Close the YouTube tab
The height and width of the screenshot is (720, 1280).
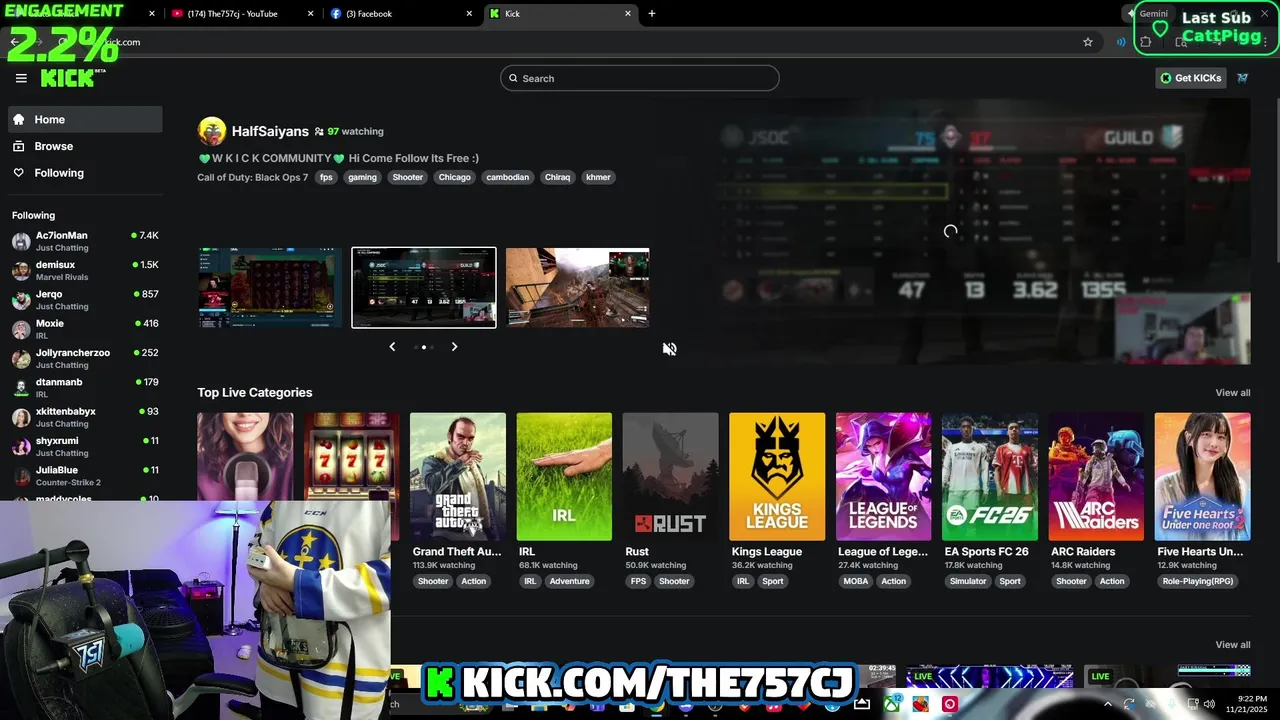[310, 14]
